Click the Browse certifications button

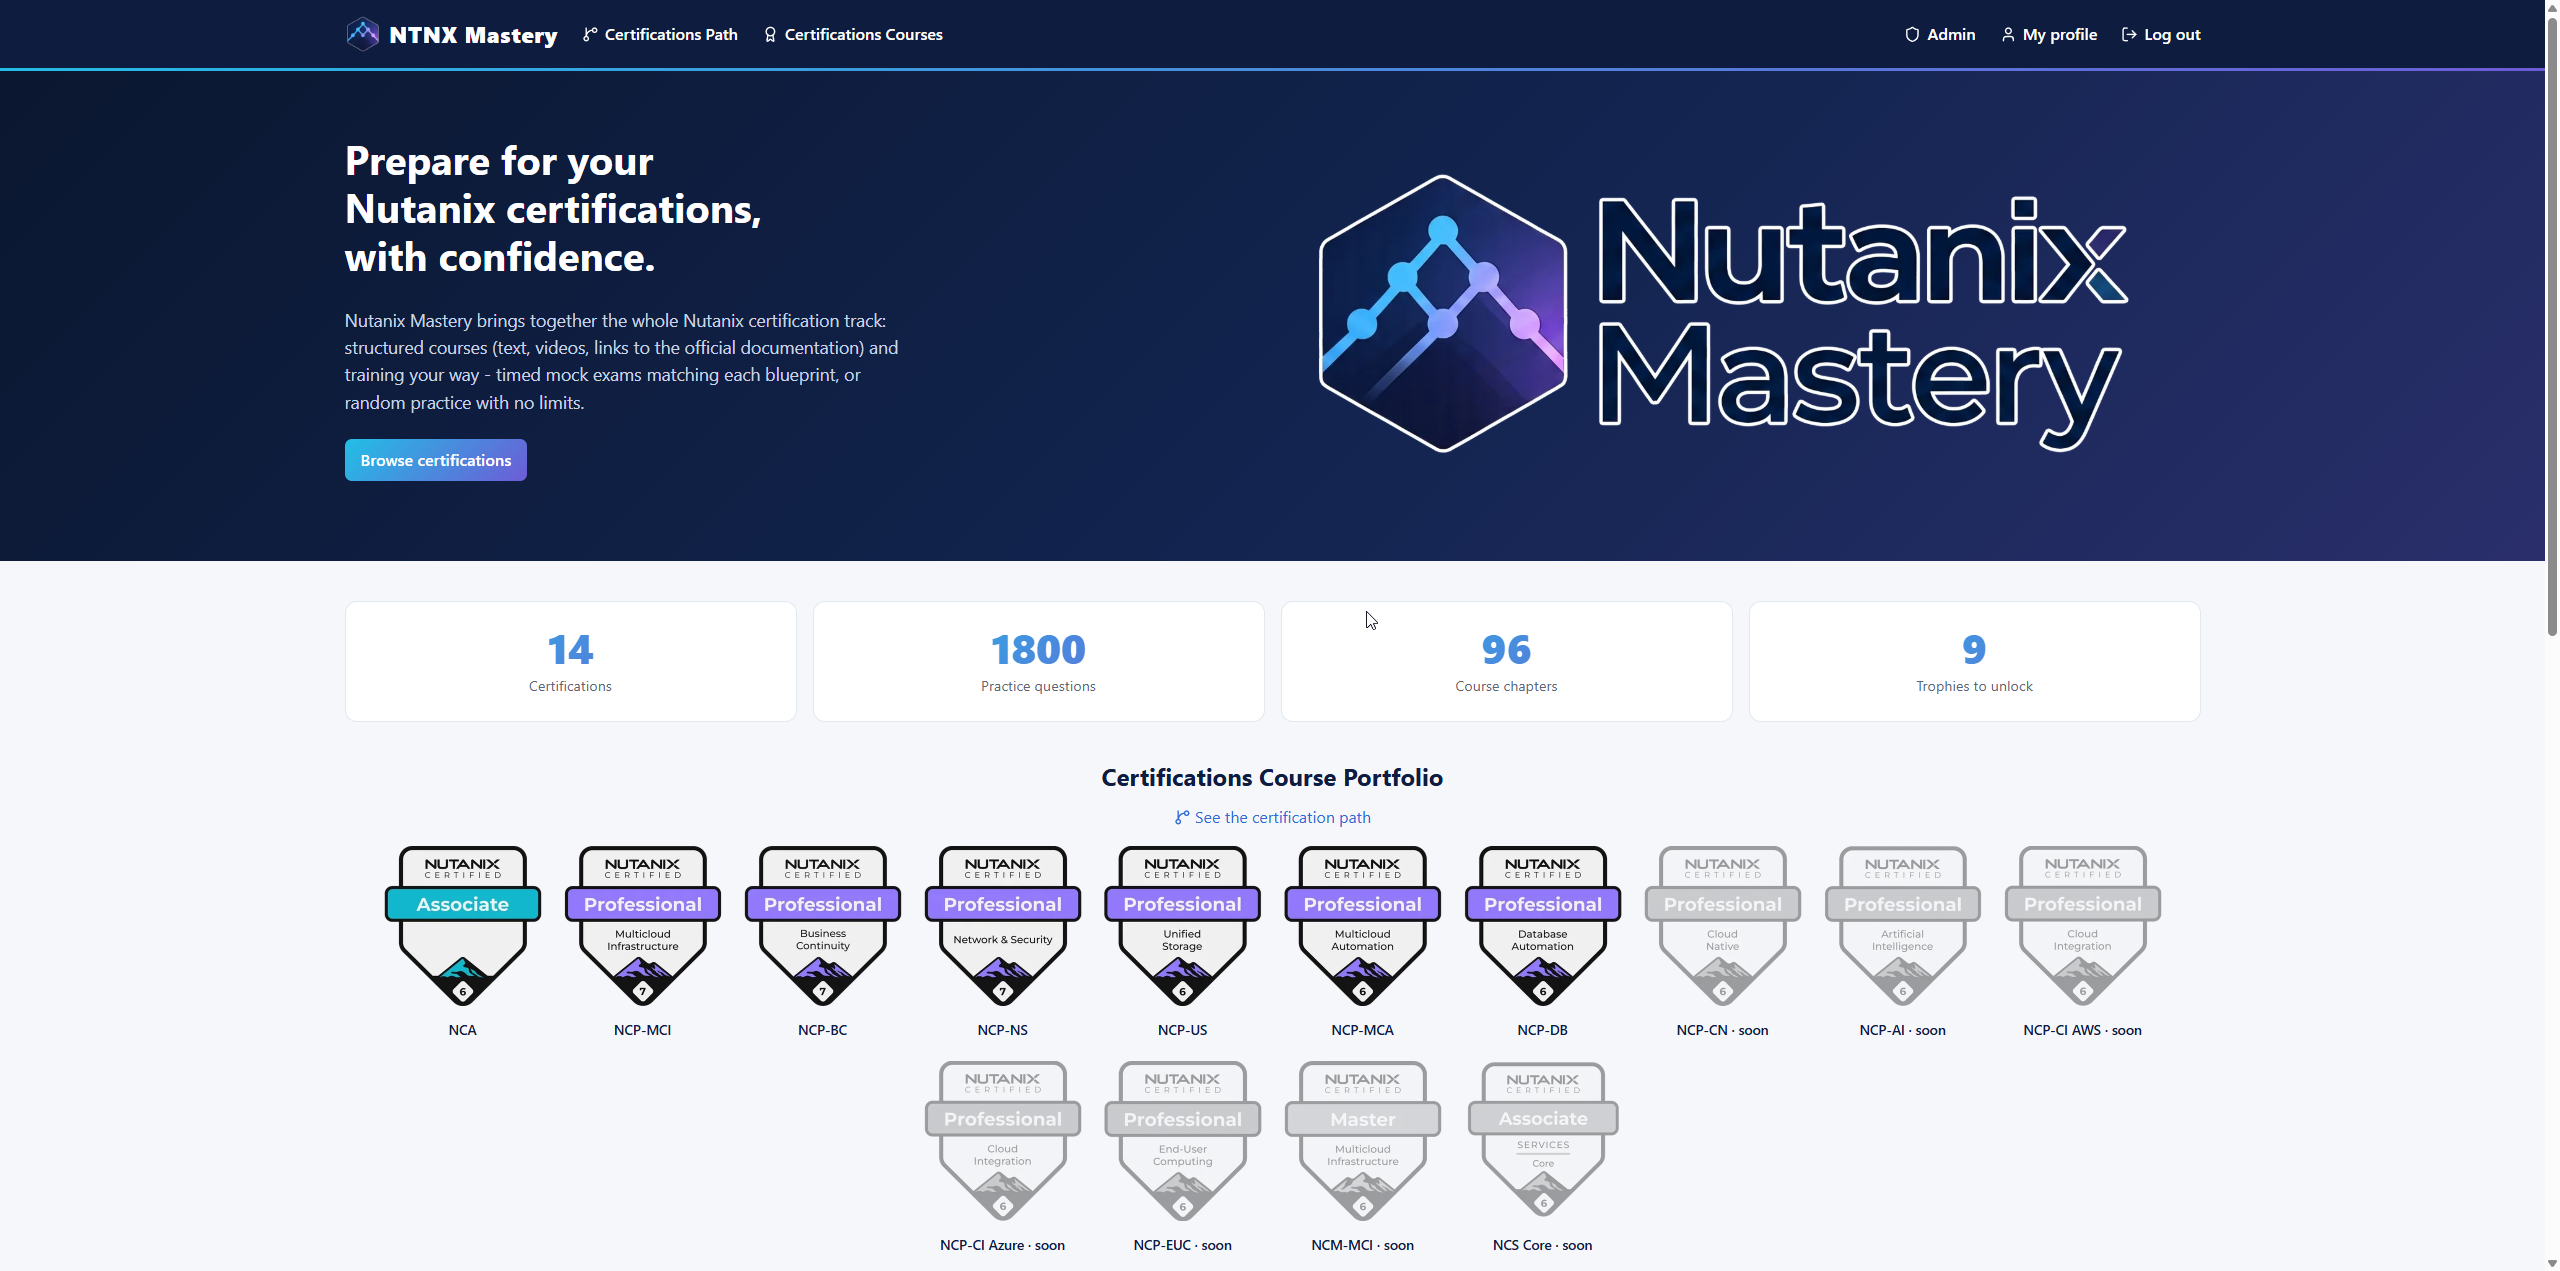point(436,460)
